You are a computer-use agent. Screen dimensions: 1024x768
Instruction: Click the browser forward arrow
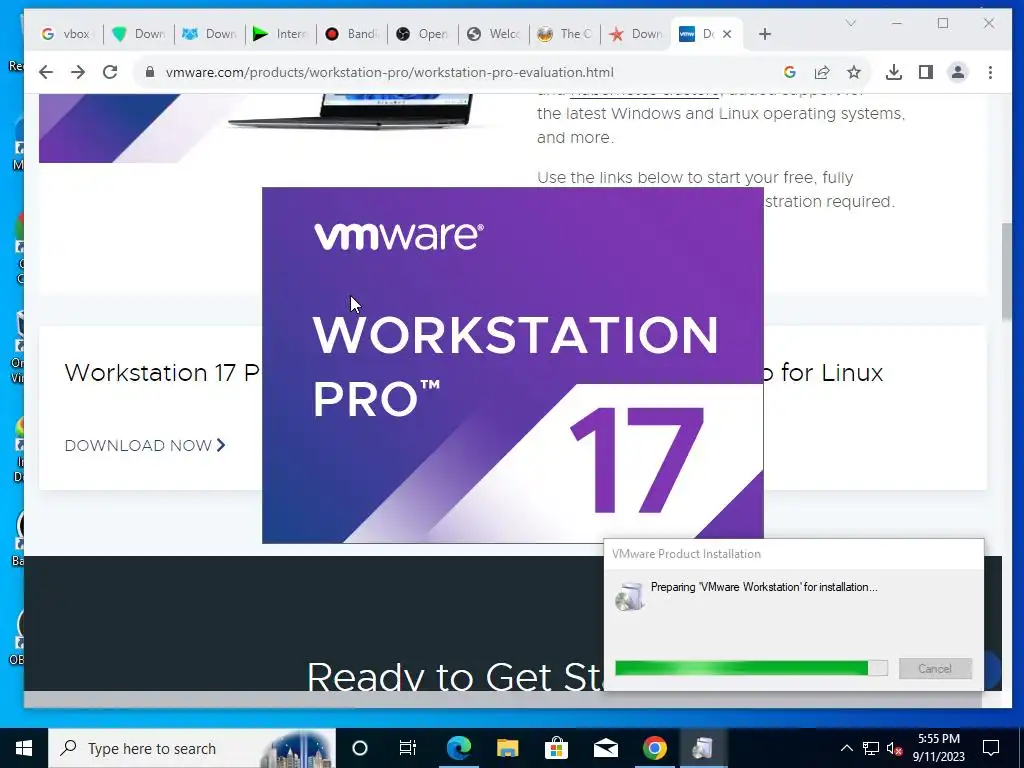click(78, 72)
